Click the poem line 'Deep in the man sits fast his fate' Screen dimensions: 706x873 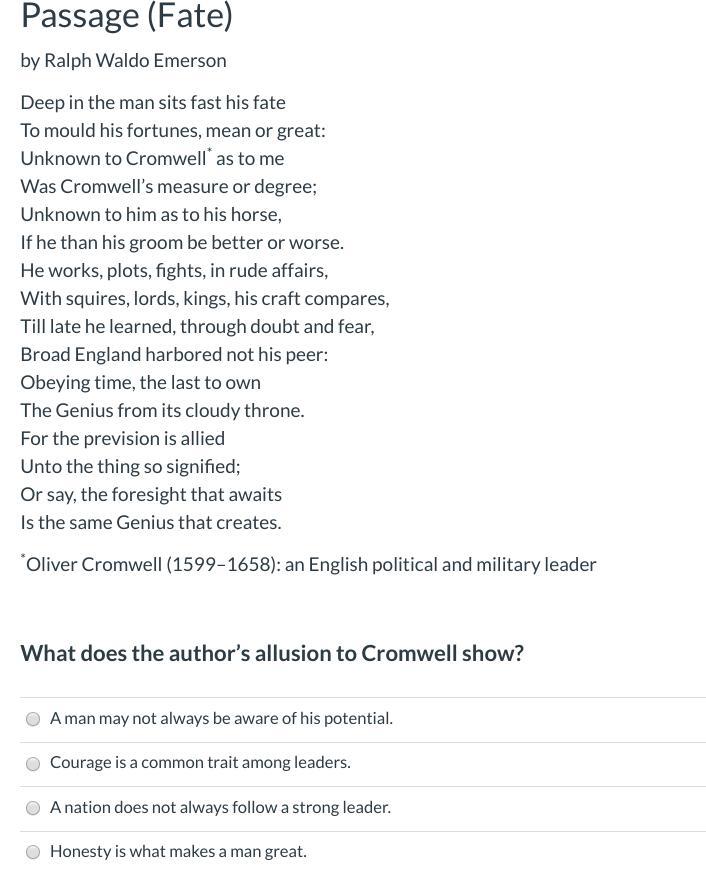[153, 102]
